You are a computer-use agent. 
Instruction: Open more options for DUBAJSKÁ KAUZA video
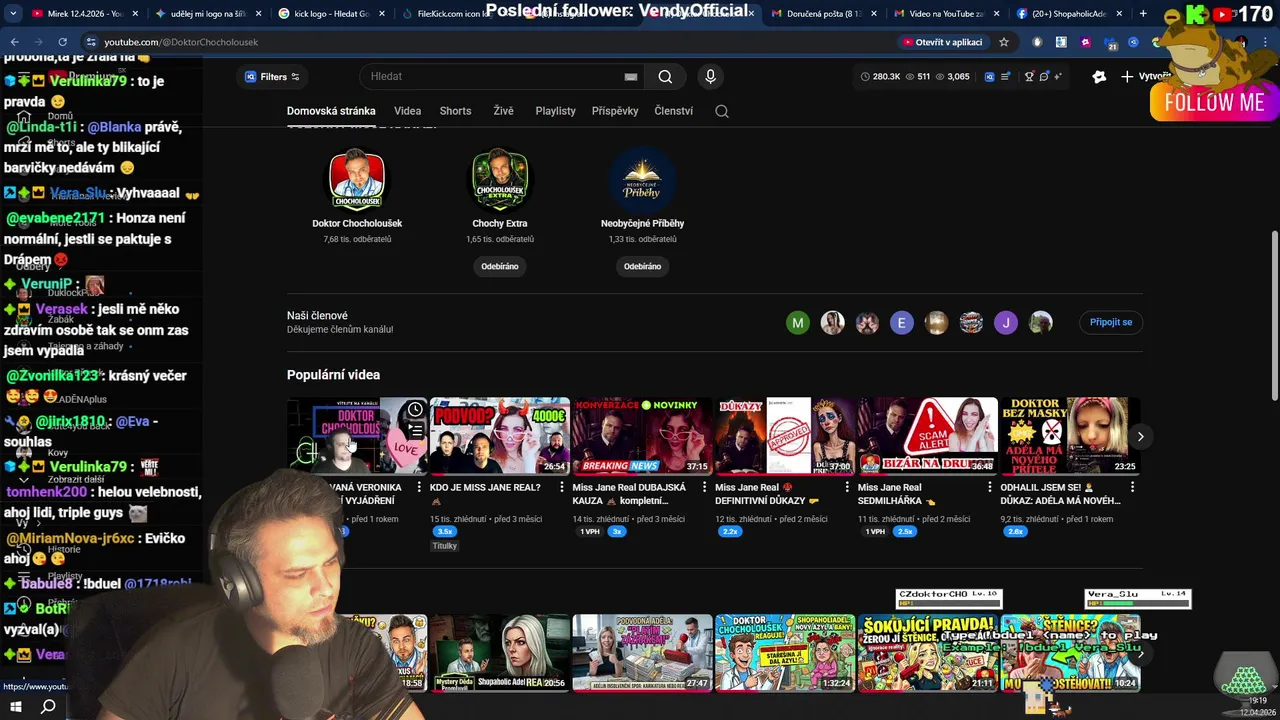[x=704, y=488]
